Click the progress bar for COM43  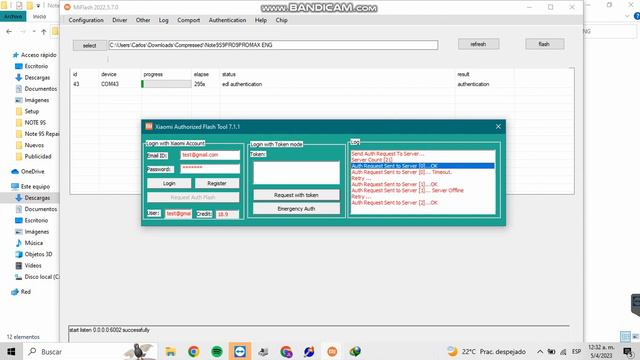click(166, 84)
